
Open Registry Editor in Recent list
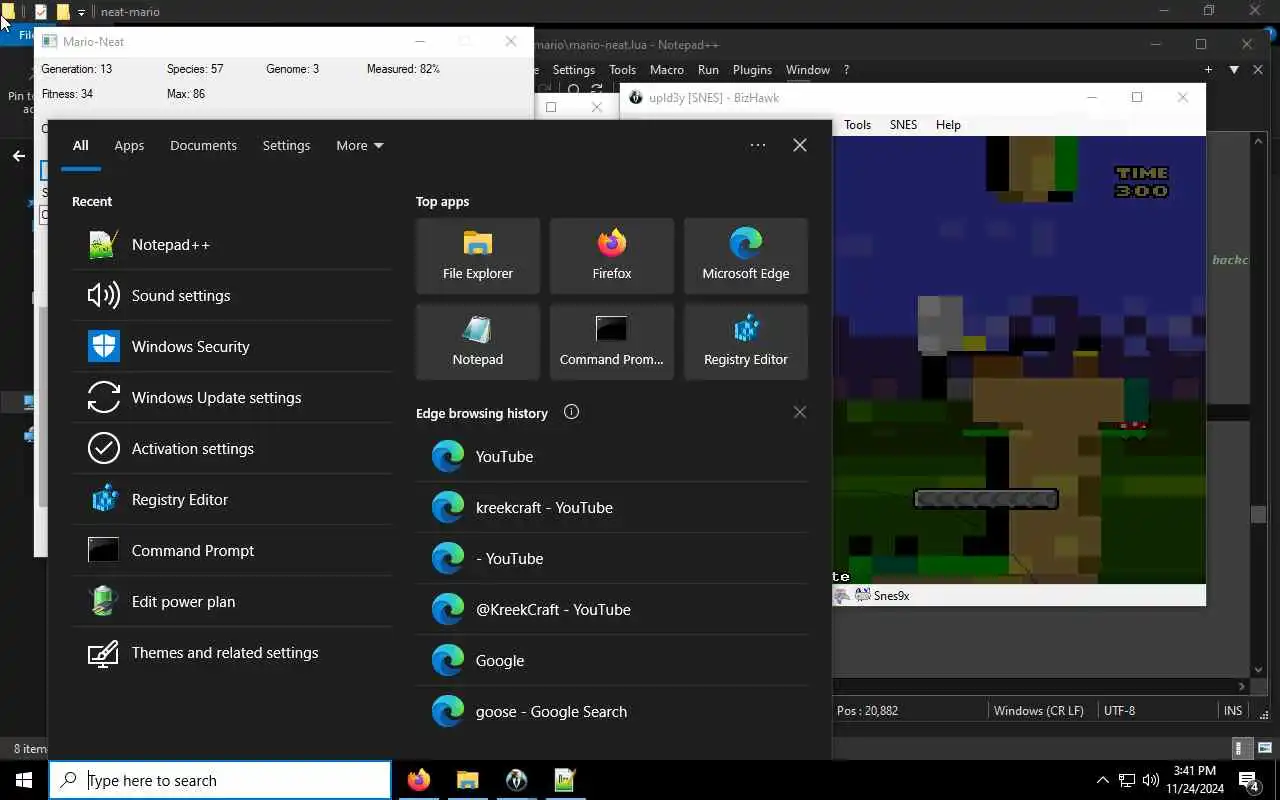tap(232, 499)
